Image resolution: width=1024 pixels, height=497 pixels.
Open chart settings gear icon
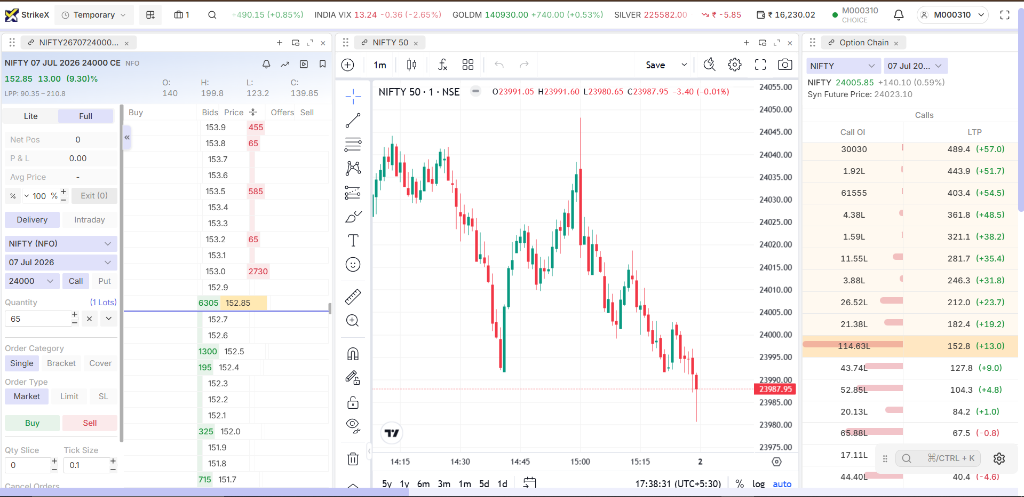pos(735,65)
